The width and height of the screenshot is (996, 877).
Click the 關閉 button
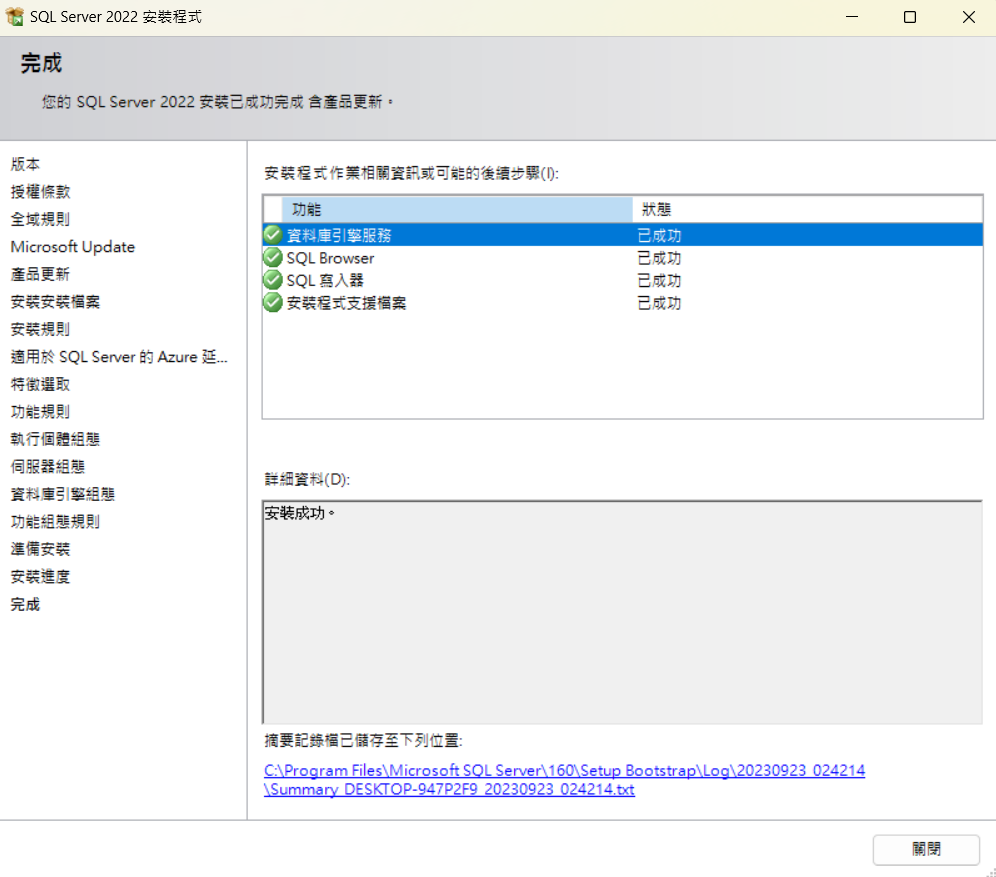click(926, 849)
